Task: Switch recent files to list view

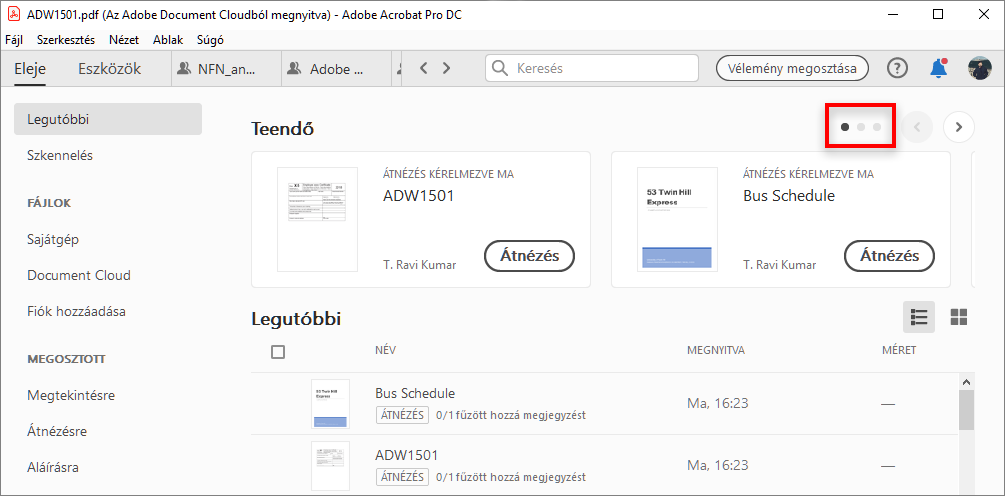Action: (919, 317)
